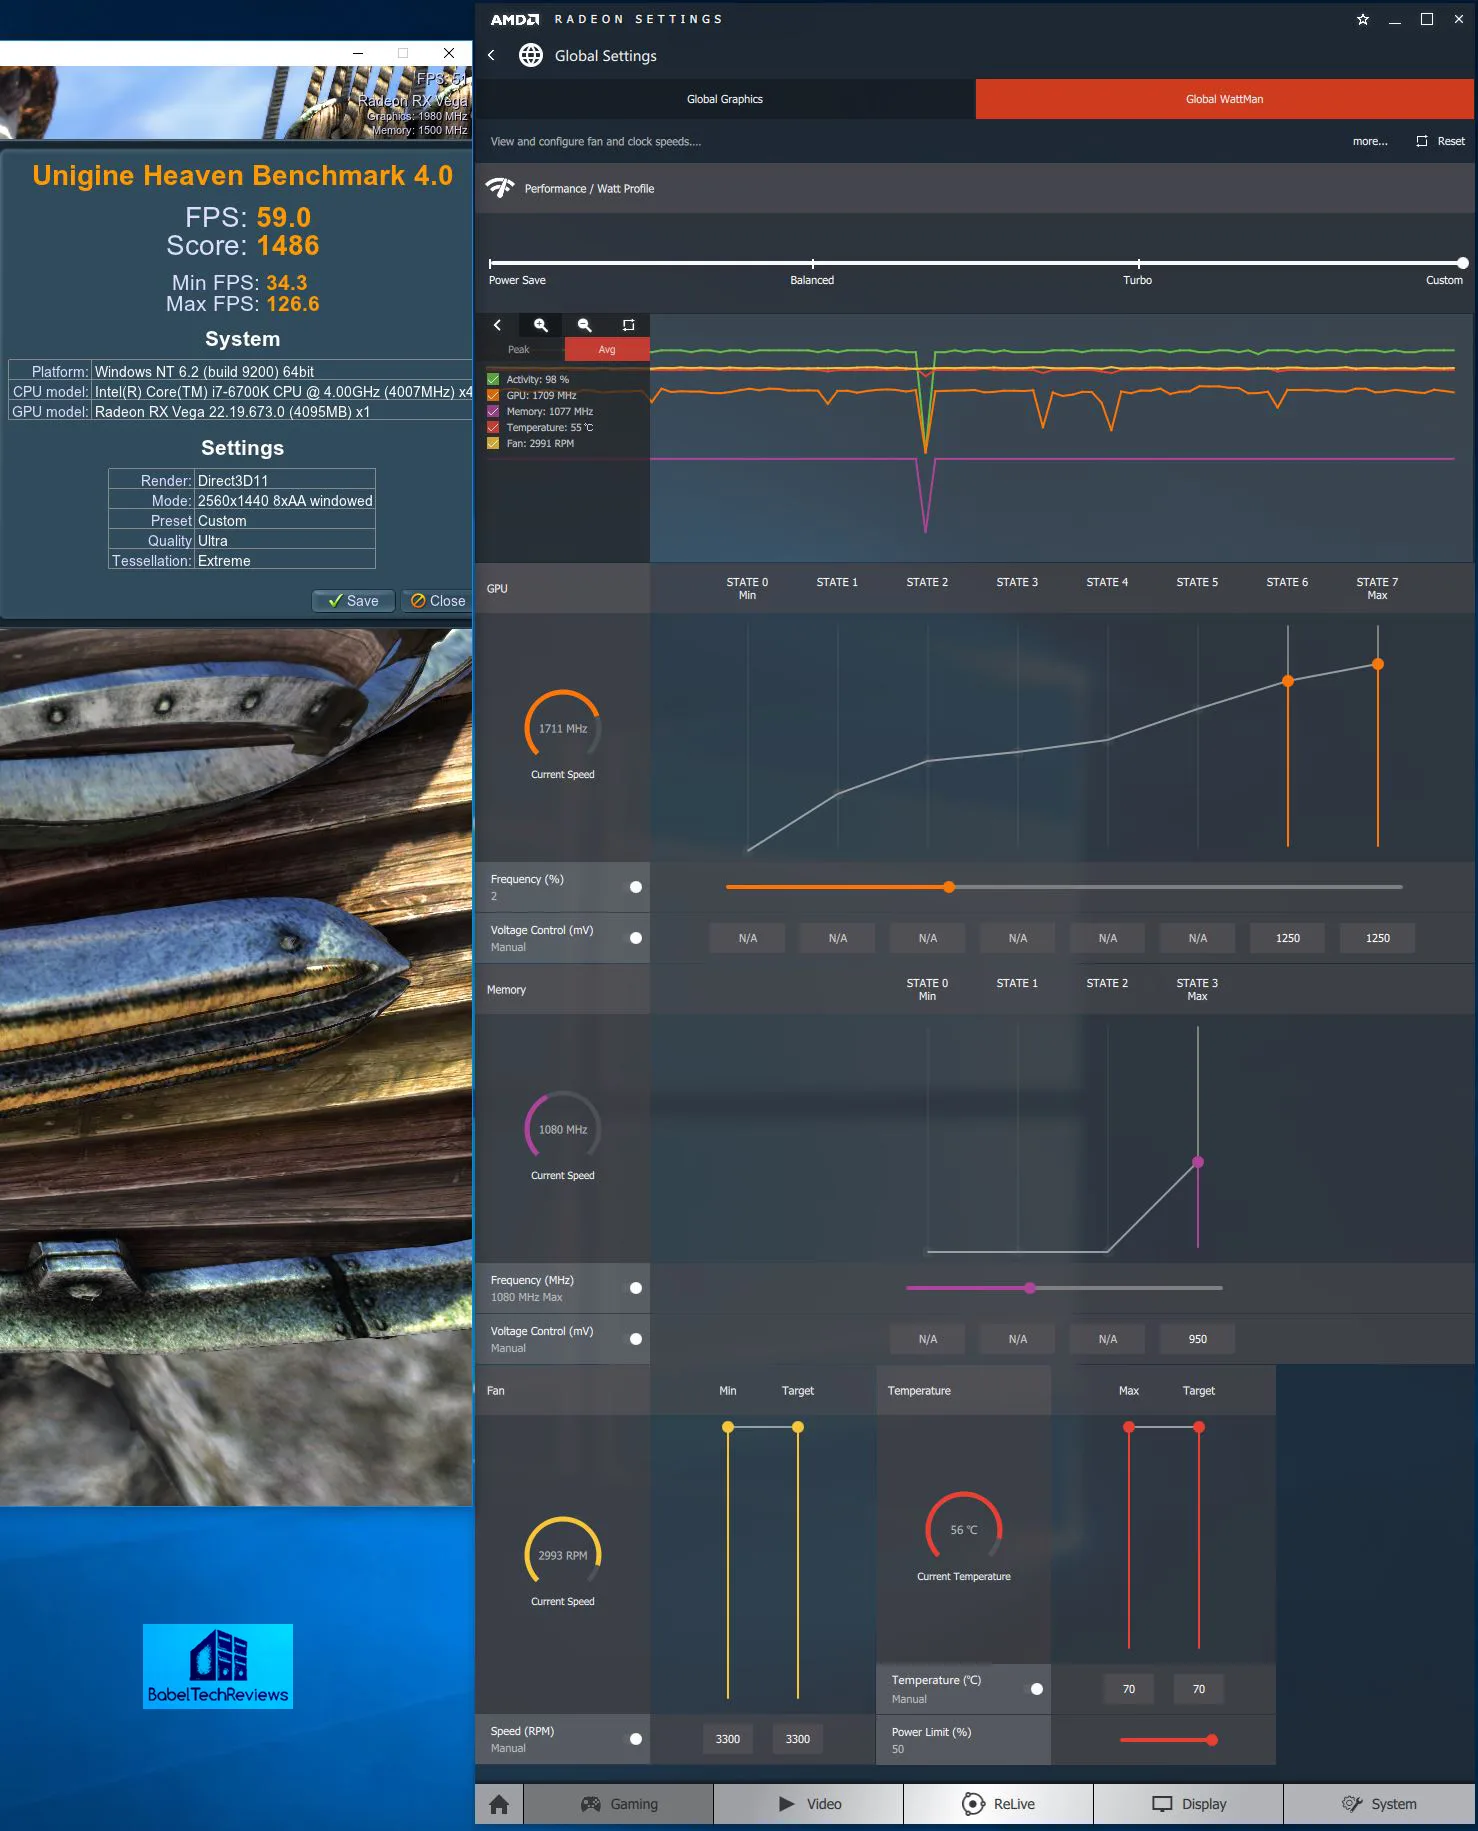
Task: Go back from Global Settings
Action: [491, 56]
